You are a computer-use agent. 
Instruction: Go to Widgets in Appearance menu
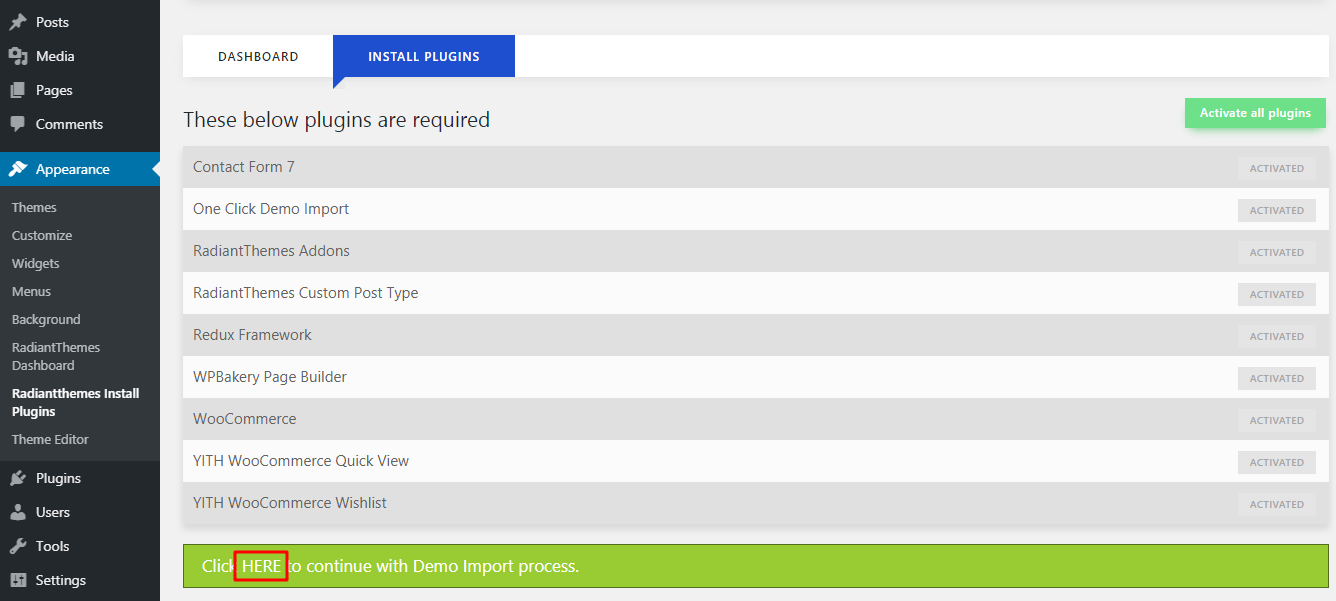(x=36, y=263)
